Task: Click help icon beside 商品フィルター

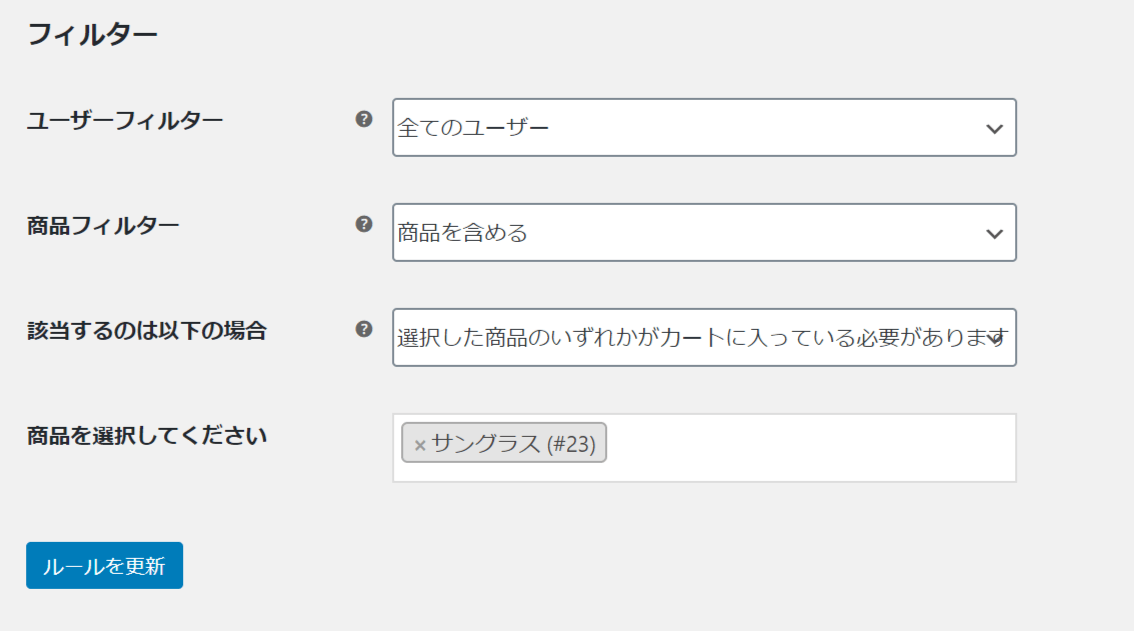Action: 364,224
